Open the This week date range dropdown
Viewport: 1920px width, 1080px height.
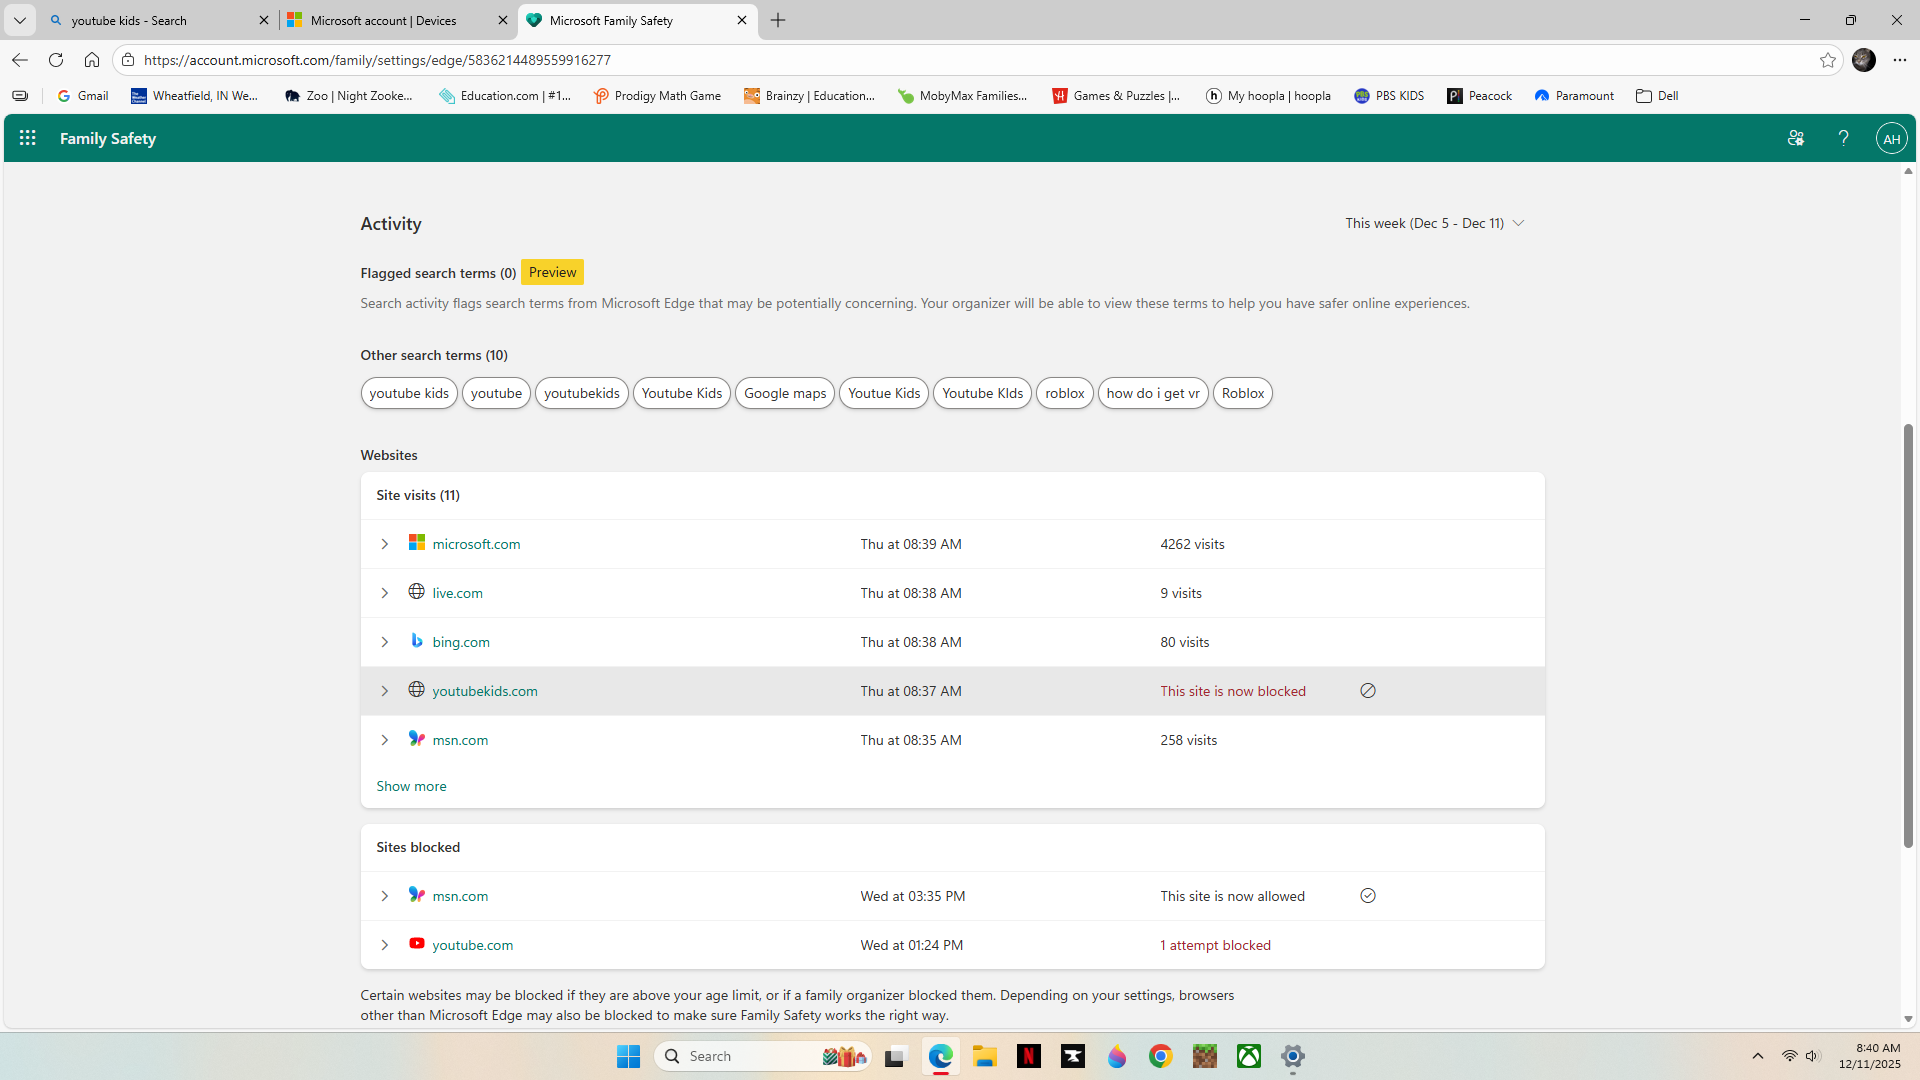click(x=1434, y=223)
